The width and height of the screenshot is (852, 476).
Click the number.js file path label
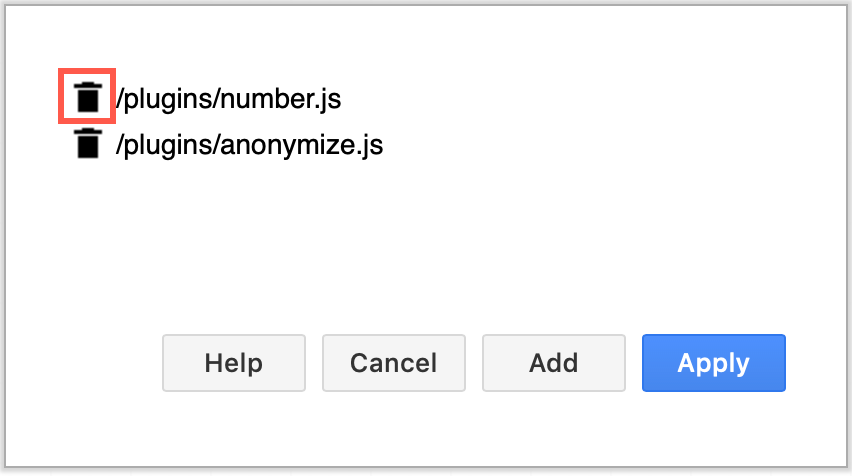[229, 98]
